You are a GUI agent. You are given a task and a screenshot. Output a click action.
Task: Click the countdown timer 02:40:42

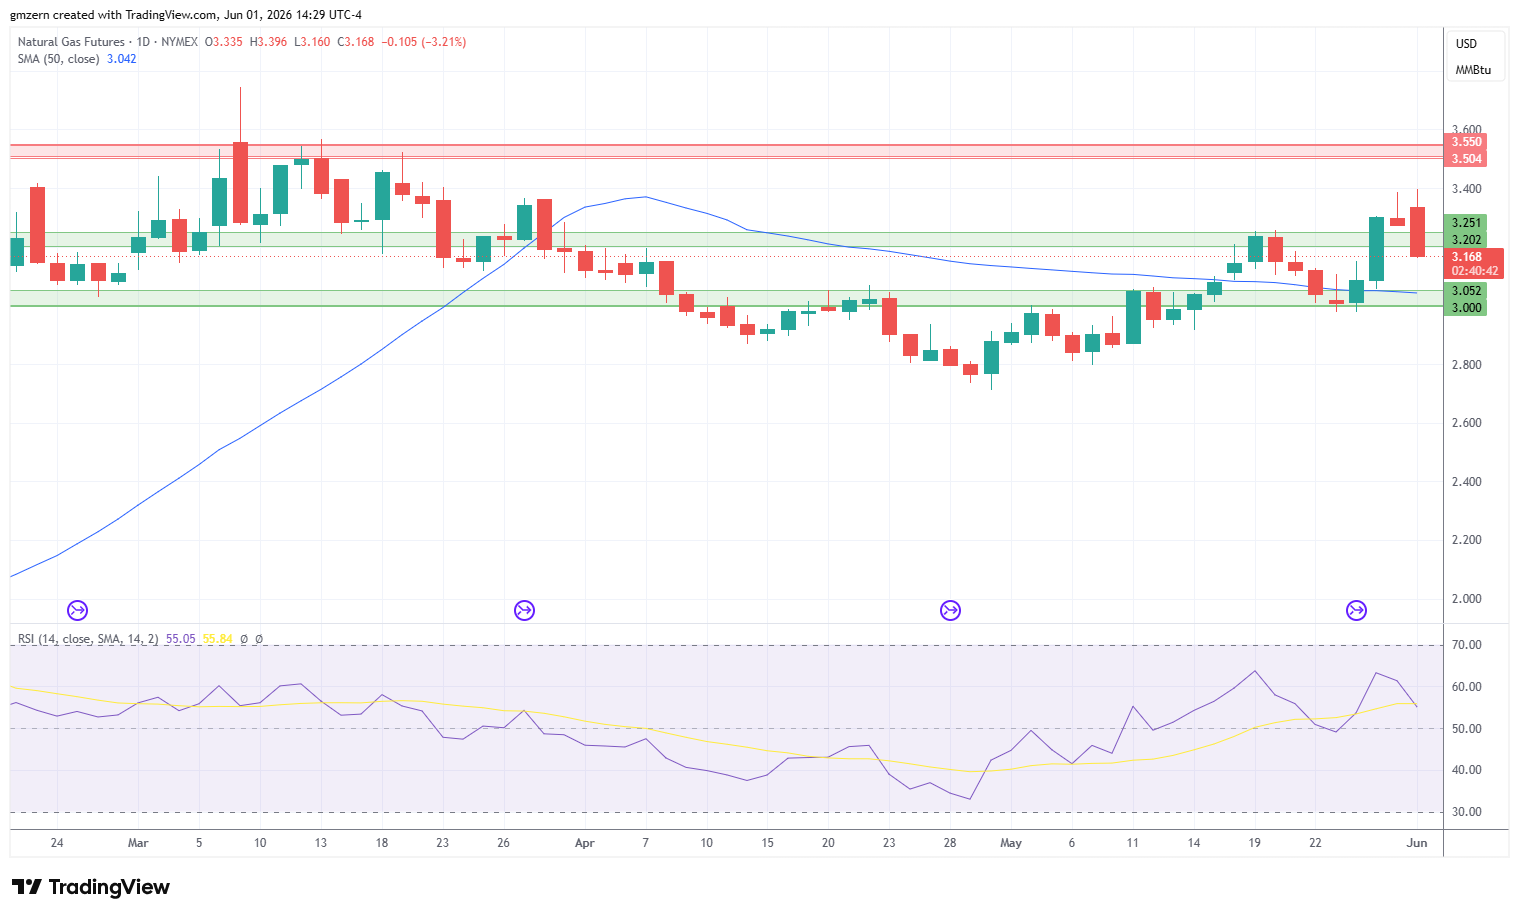click(1475, 271)
